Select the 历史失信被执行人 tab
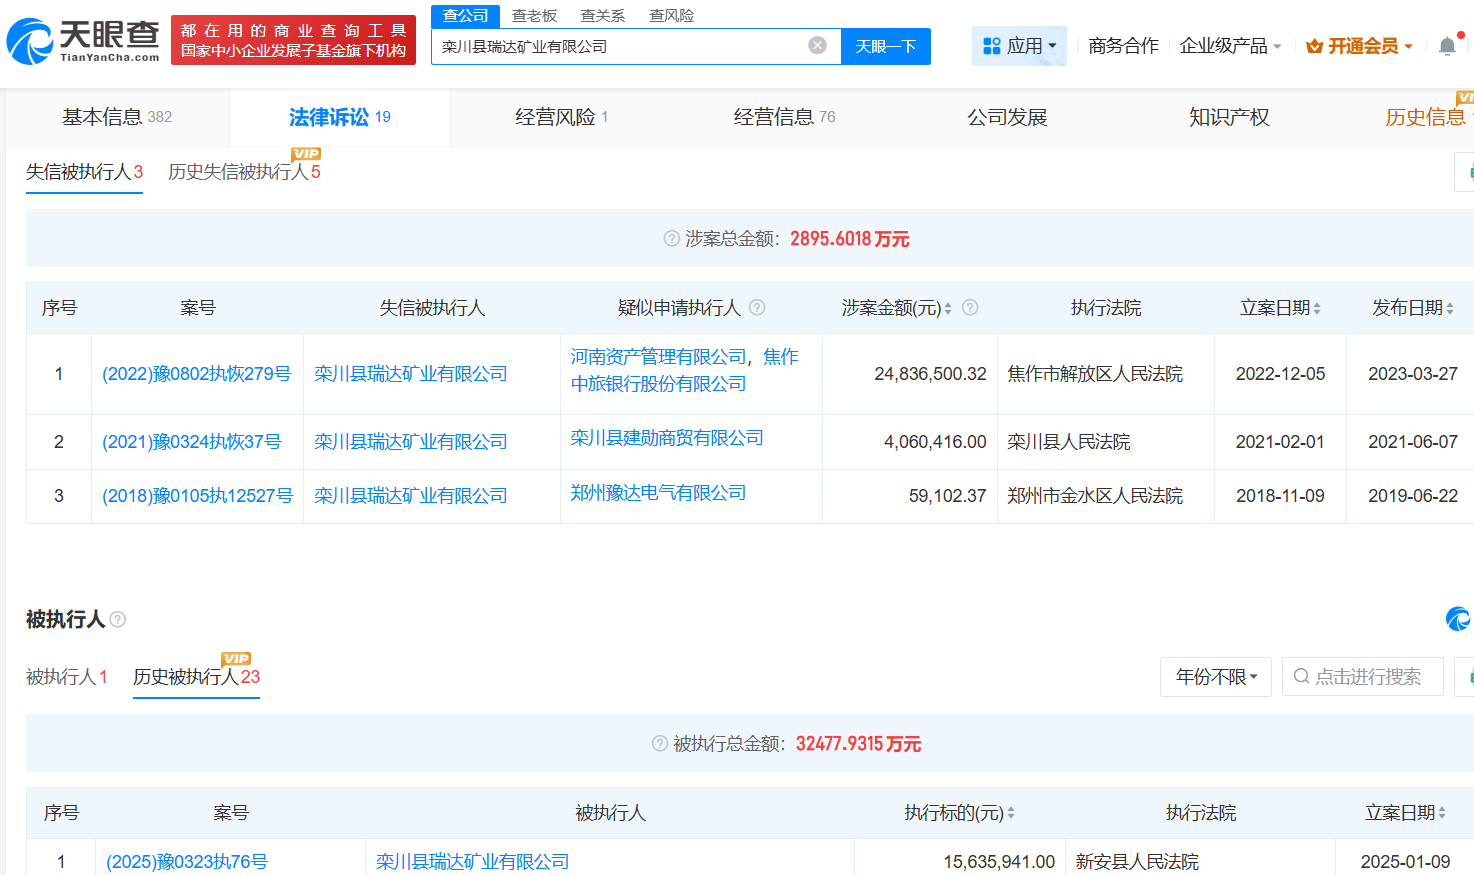 click(243, 172)
